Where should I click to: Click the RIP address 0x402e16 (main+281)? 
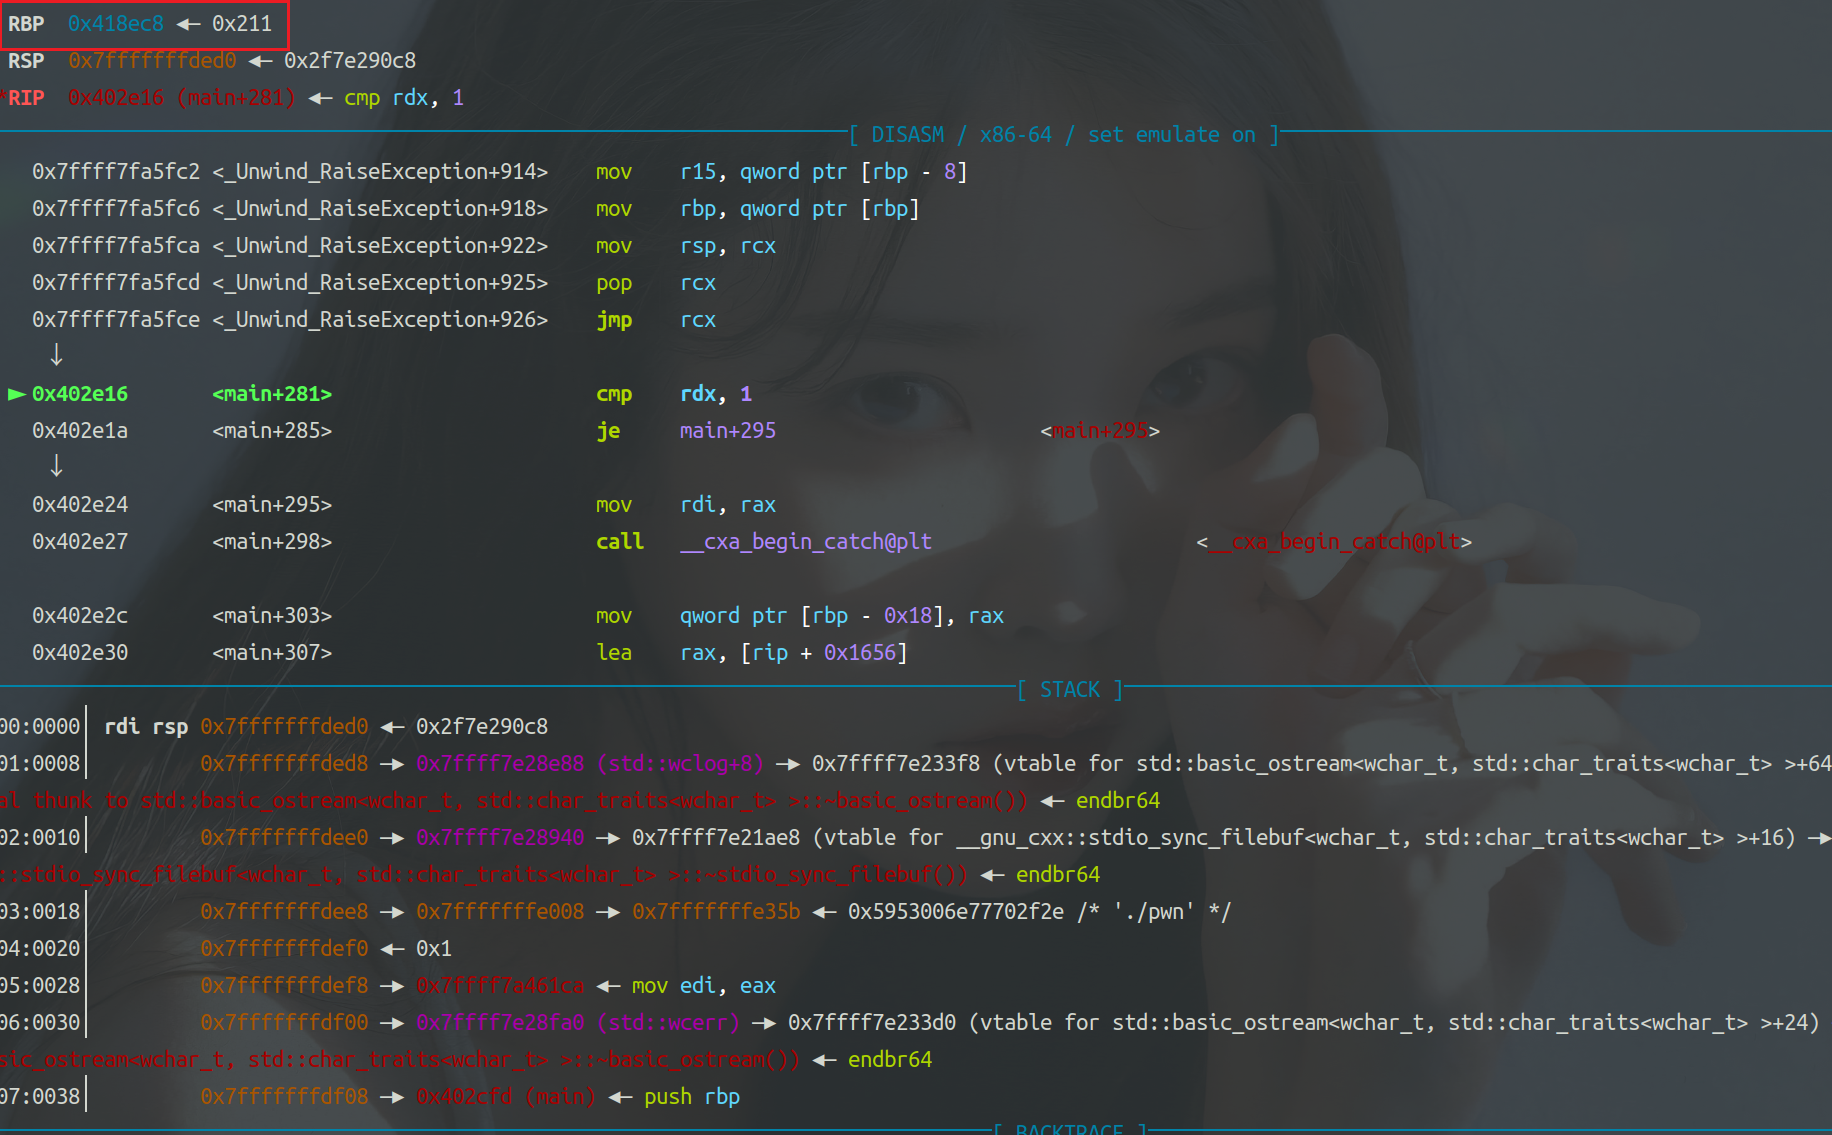181,98
